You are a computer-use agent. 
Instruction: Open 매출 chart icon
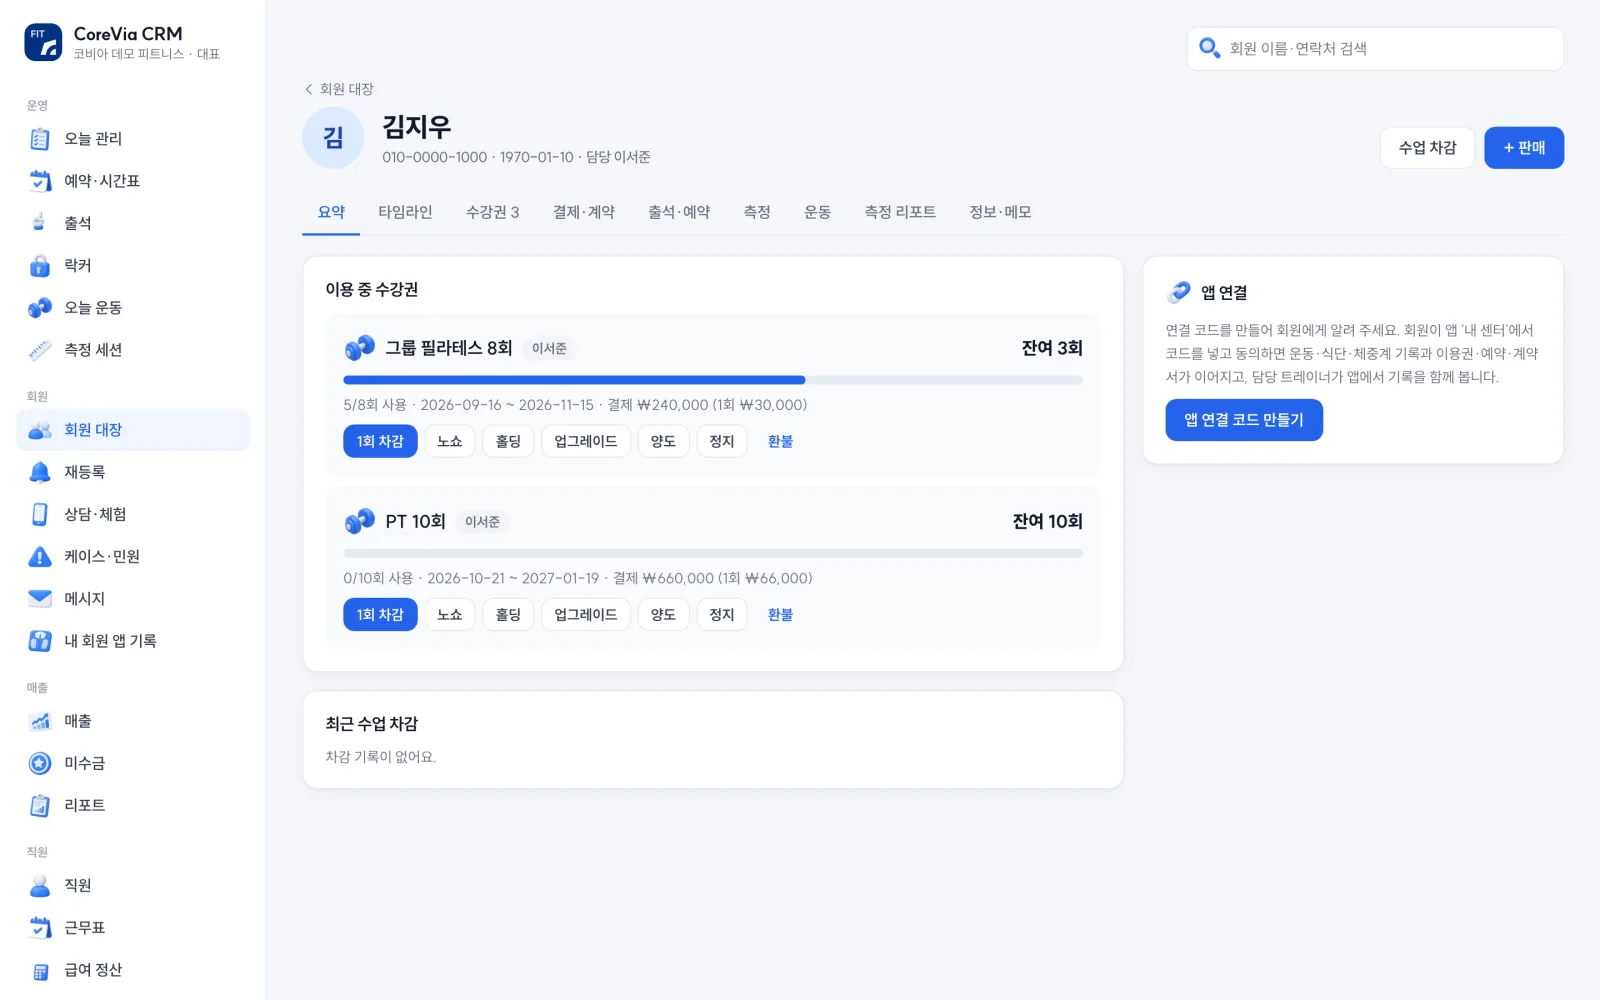click(40, 721)
